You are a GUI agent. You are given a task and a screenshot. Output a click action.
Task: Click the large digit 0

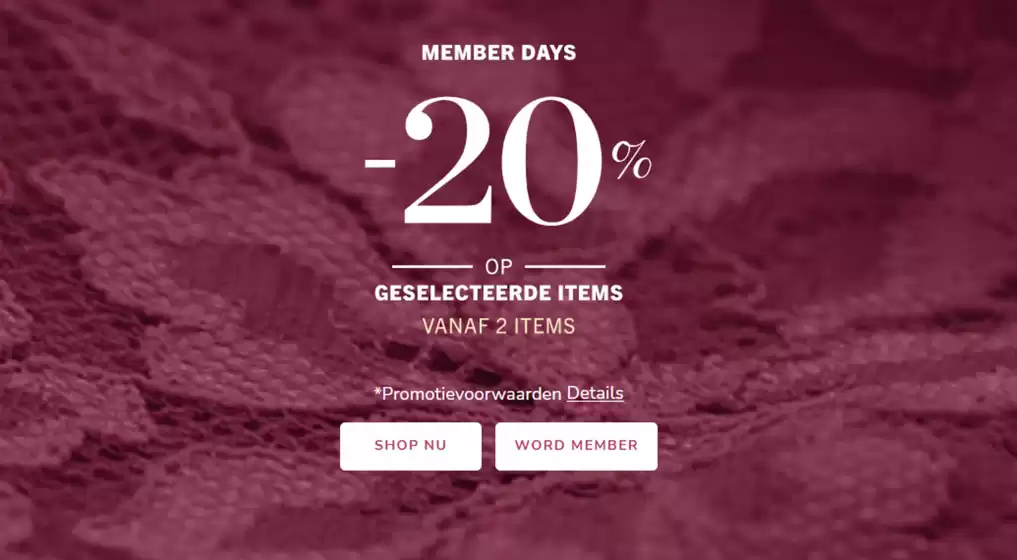click(x=551, y=162)
